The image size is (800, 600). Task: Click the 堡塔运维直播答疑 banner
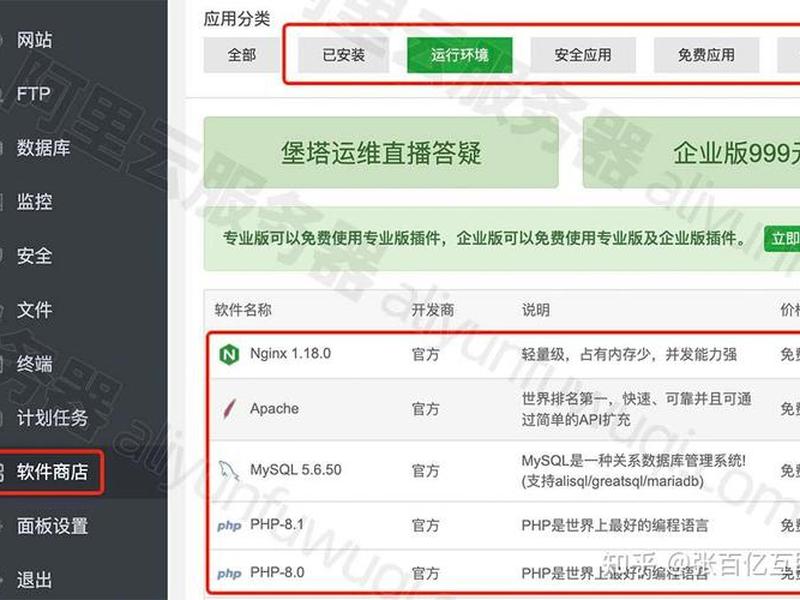(381, 153)
